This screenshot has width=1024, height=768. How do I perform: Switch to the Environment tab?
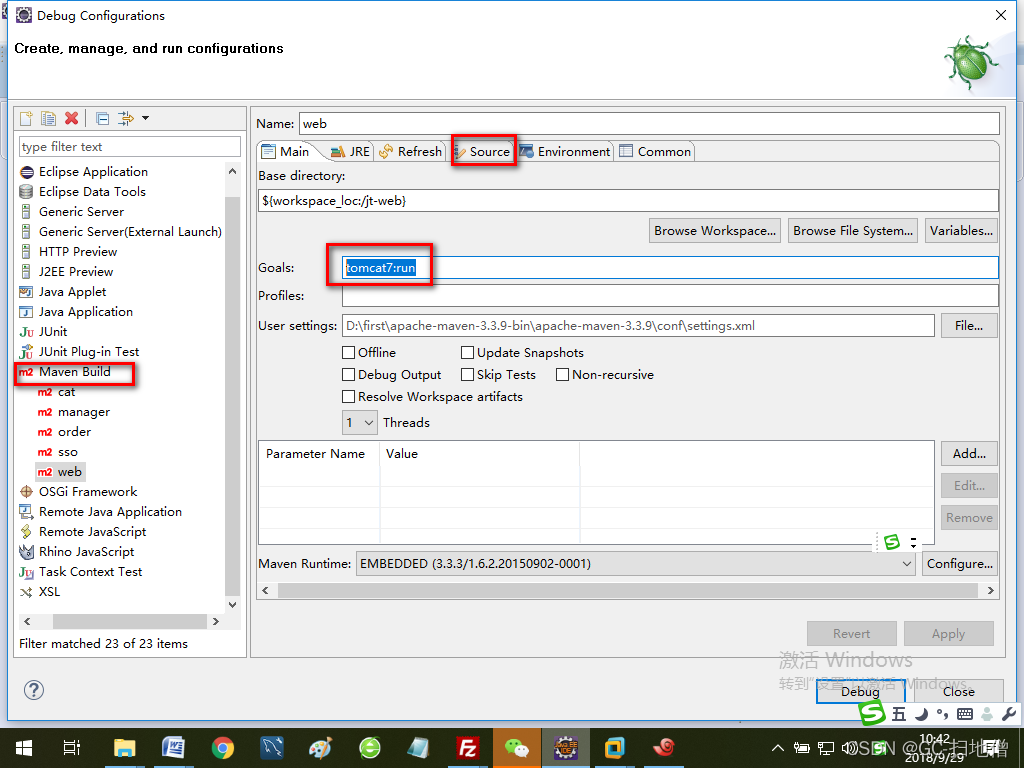click(565, 152)
